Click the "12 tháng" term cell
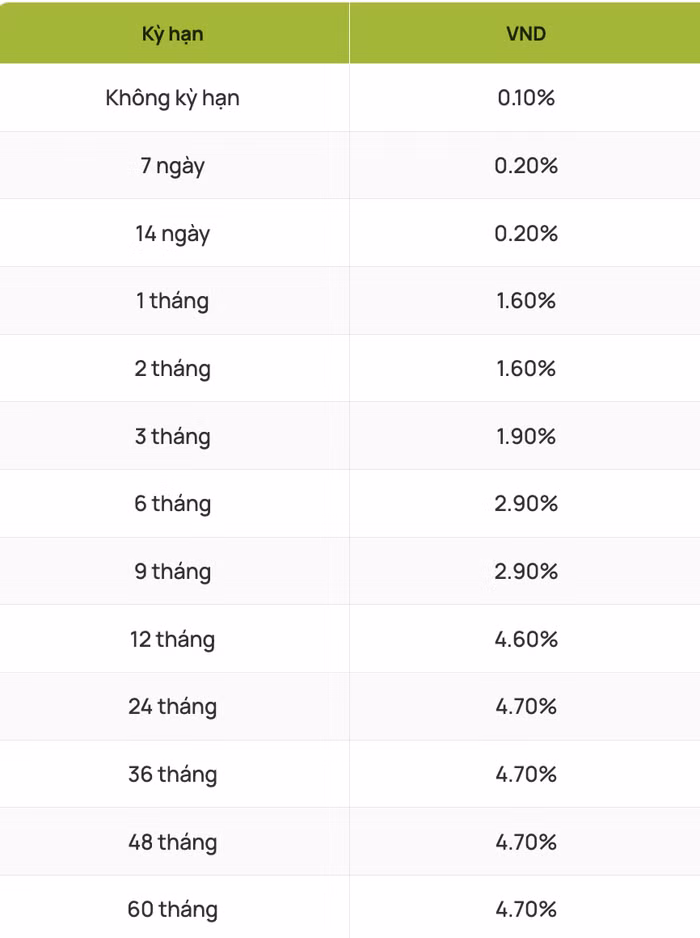The image size is (700, 938). [x=172, y=639]
